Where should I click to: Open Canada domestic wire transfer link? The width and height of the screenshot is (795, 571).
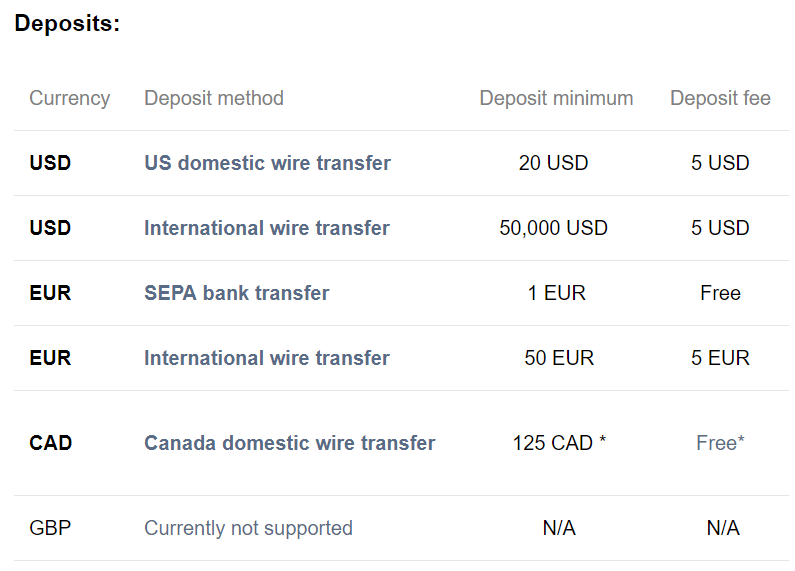pyautogui.click(x=290, y=443)
